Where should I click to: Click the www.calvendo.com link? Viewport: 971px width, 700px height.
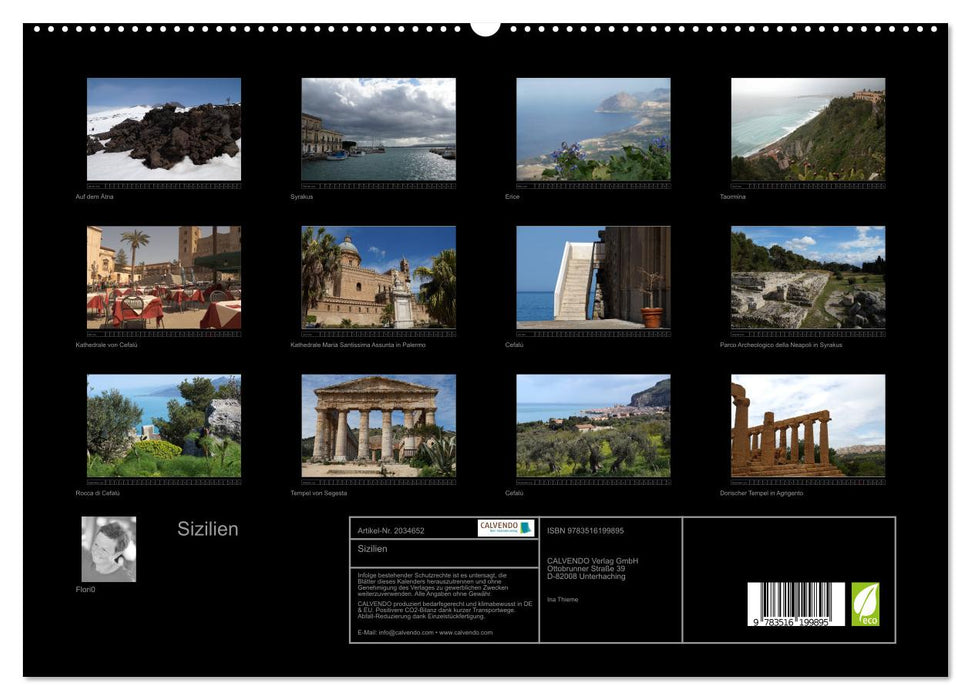click(467, 632)
